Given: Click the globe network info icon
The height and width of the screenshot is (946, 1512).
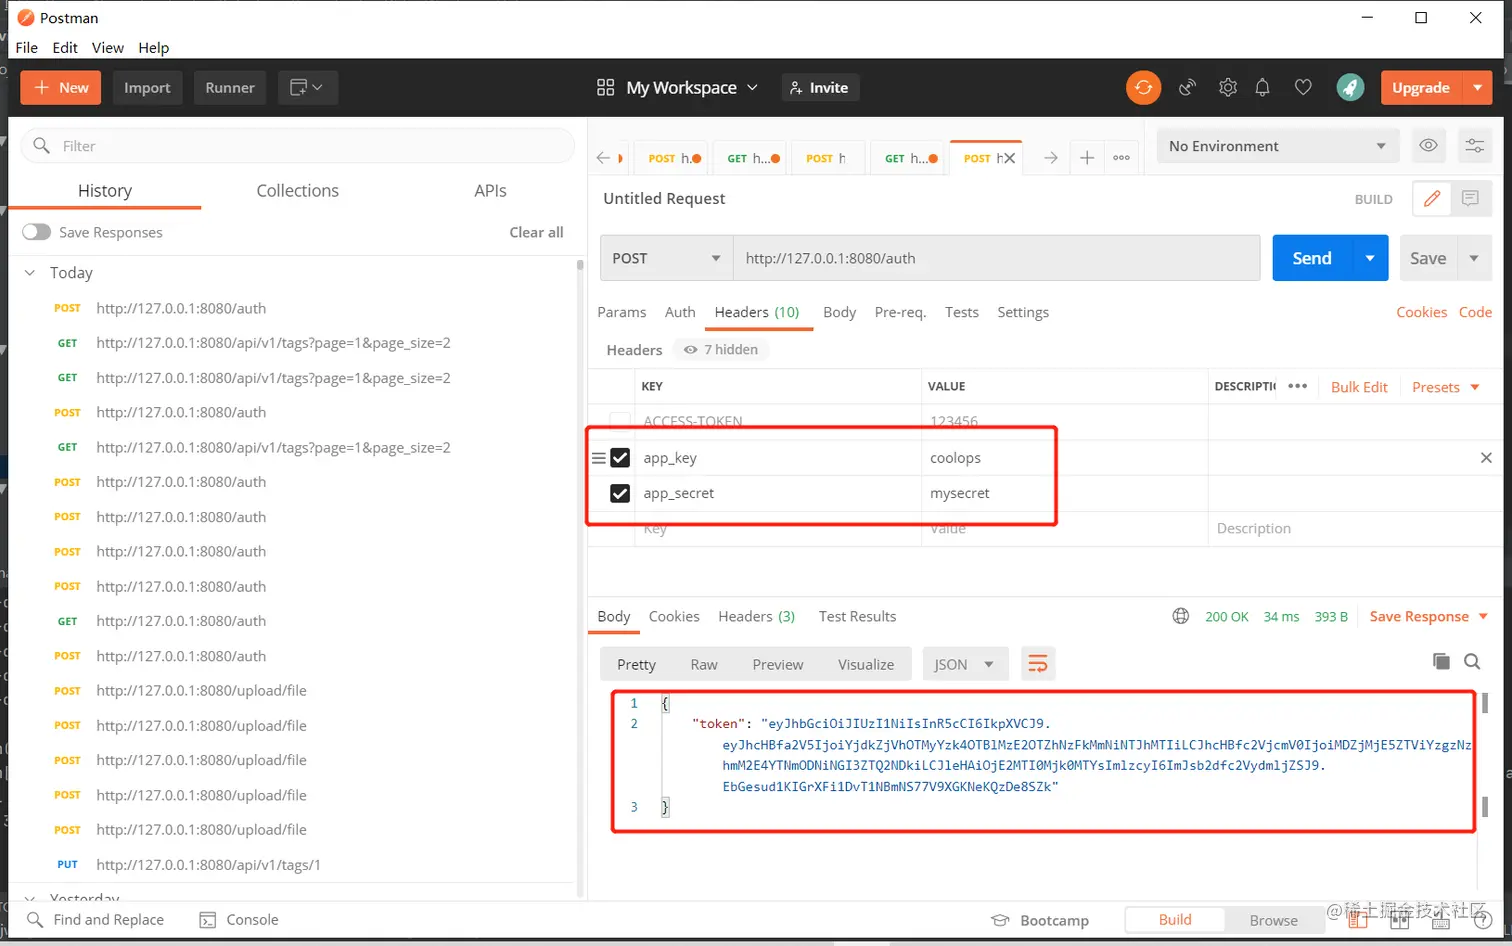Looking at the screenshot, I should point(1181,616).
